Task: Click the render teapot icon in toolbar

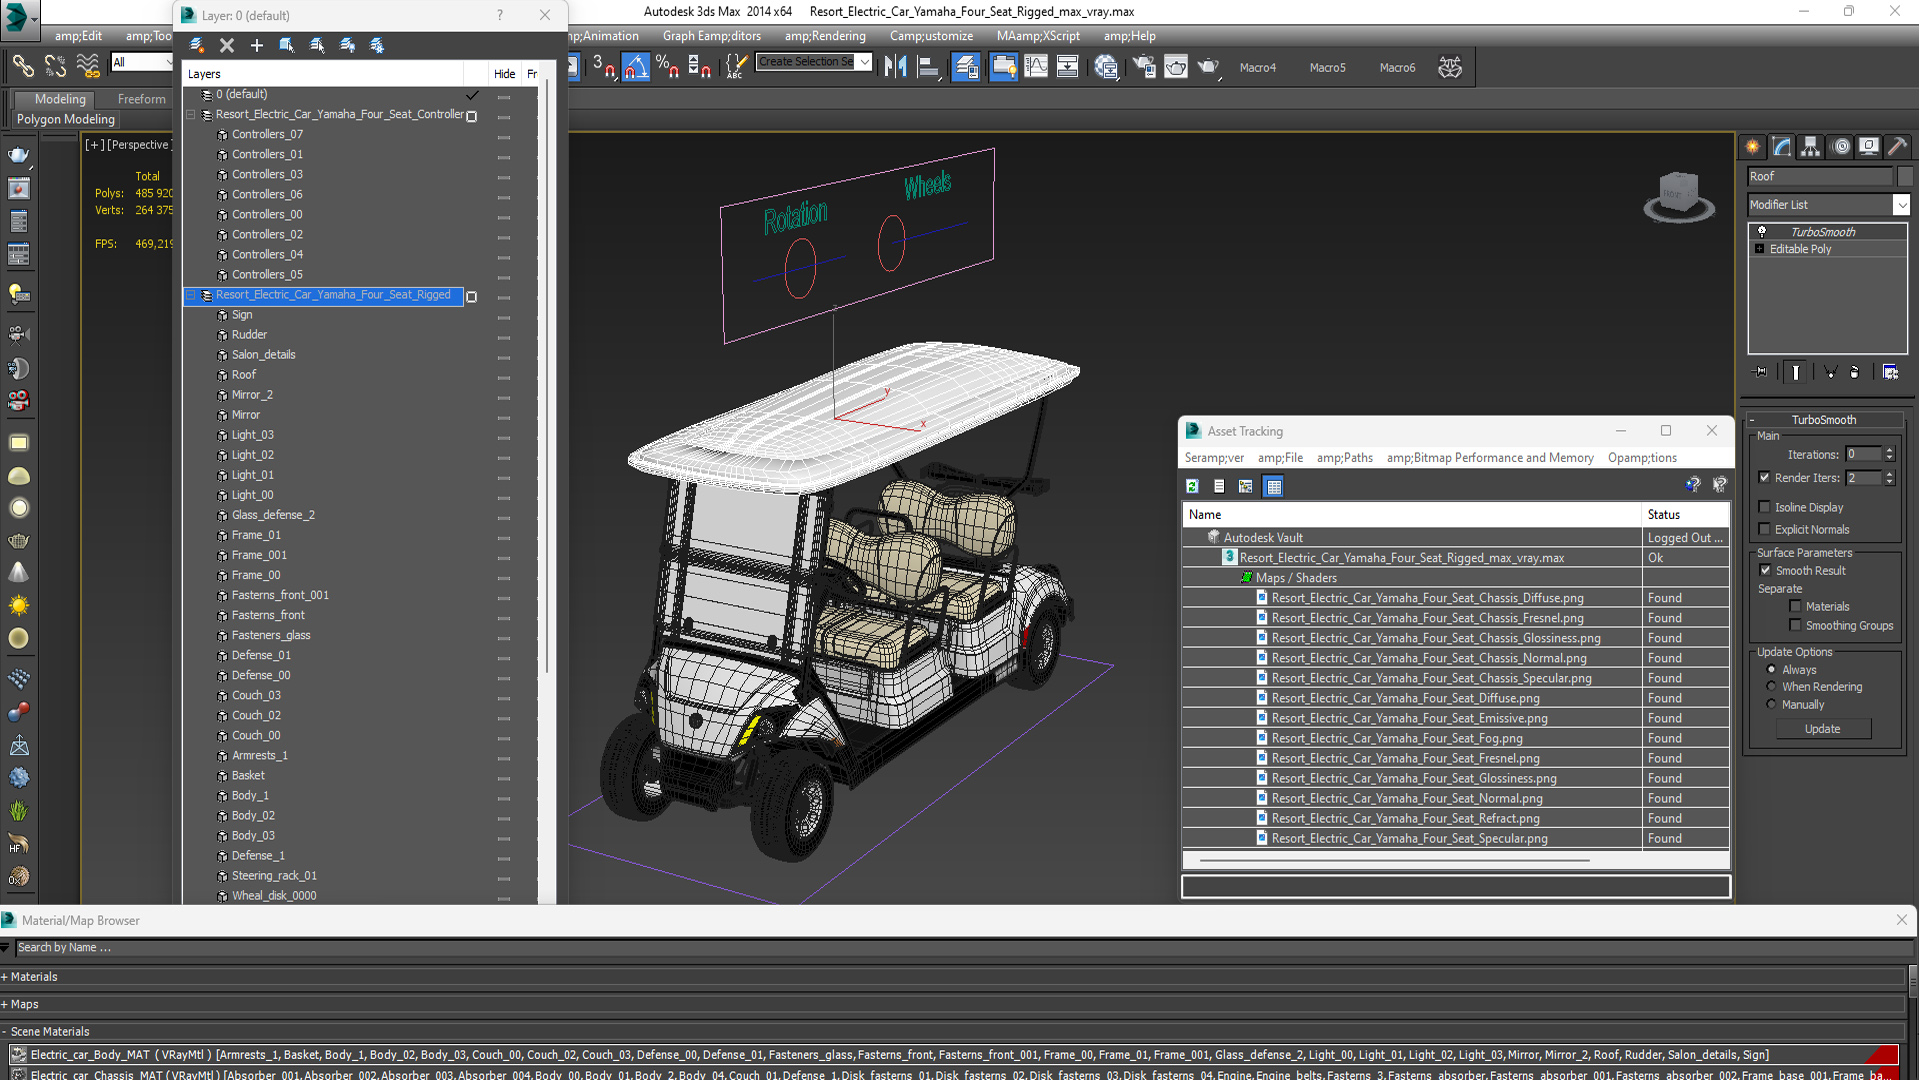Action: click(x=1208, y=67)
